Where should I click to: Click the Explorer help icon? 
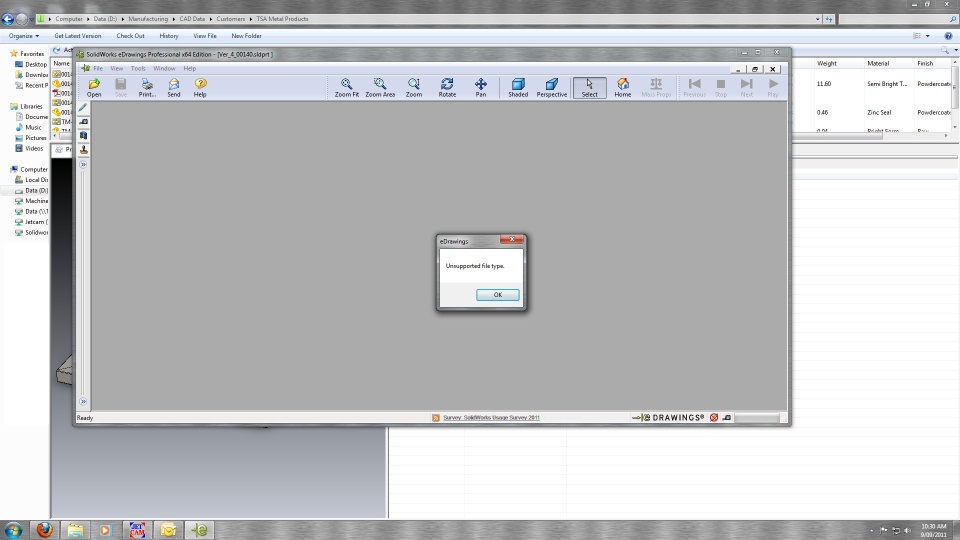(948, 36)
